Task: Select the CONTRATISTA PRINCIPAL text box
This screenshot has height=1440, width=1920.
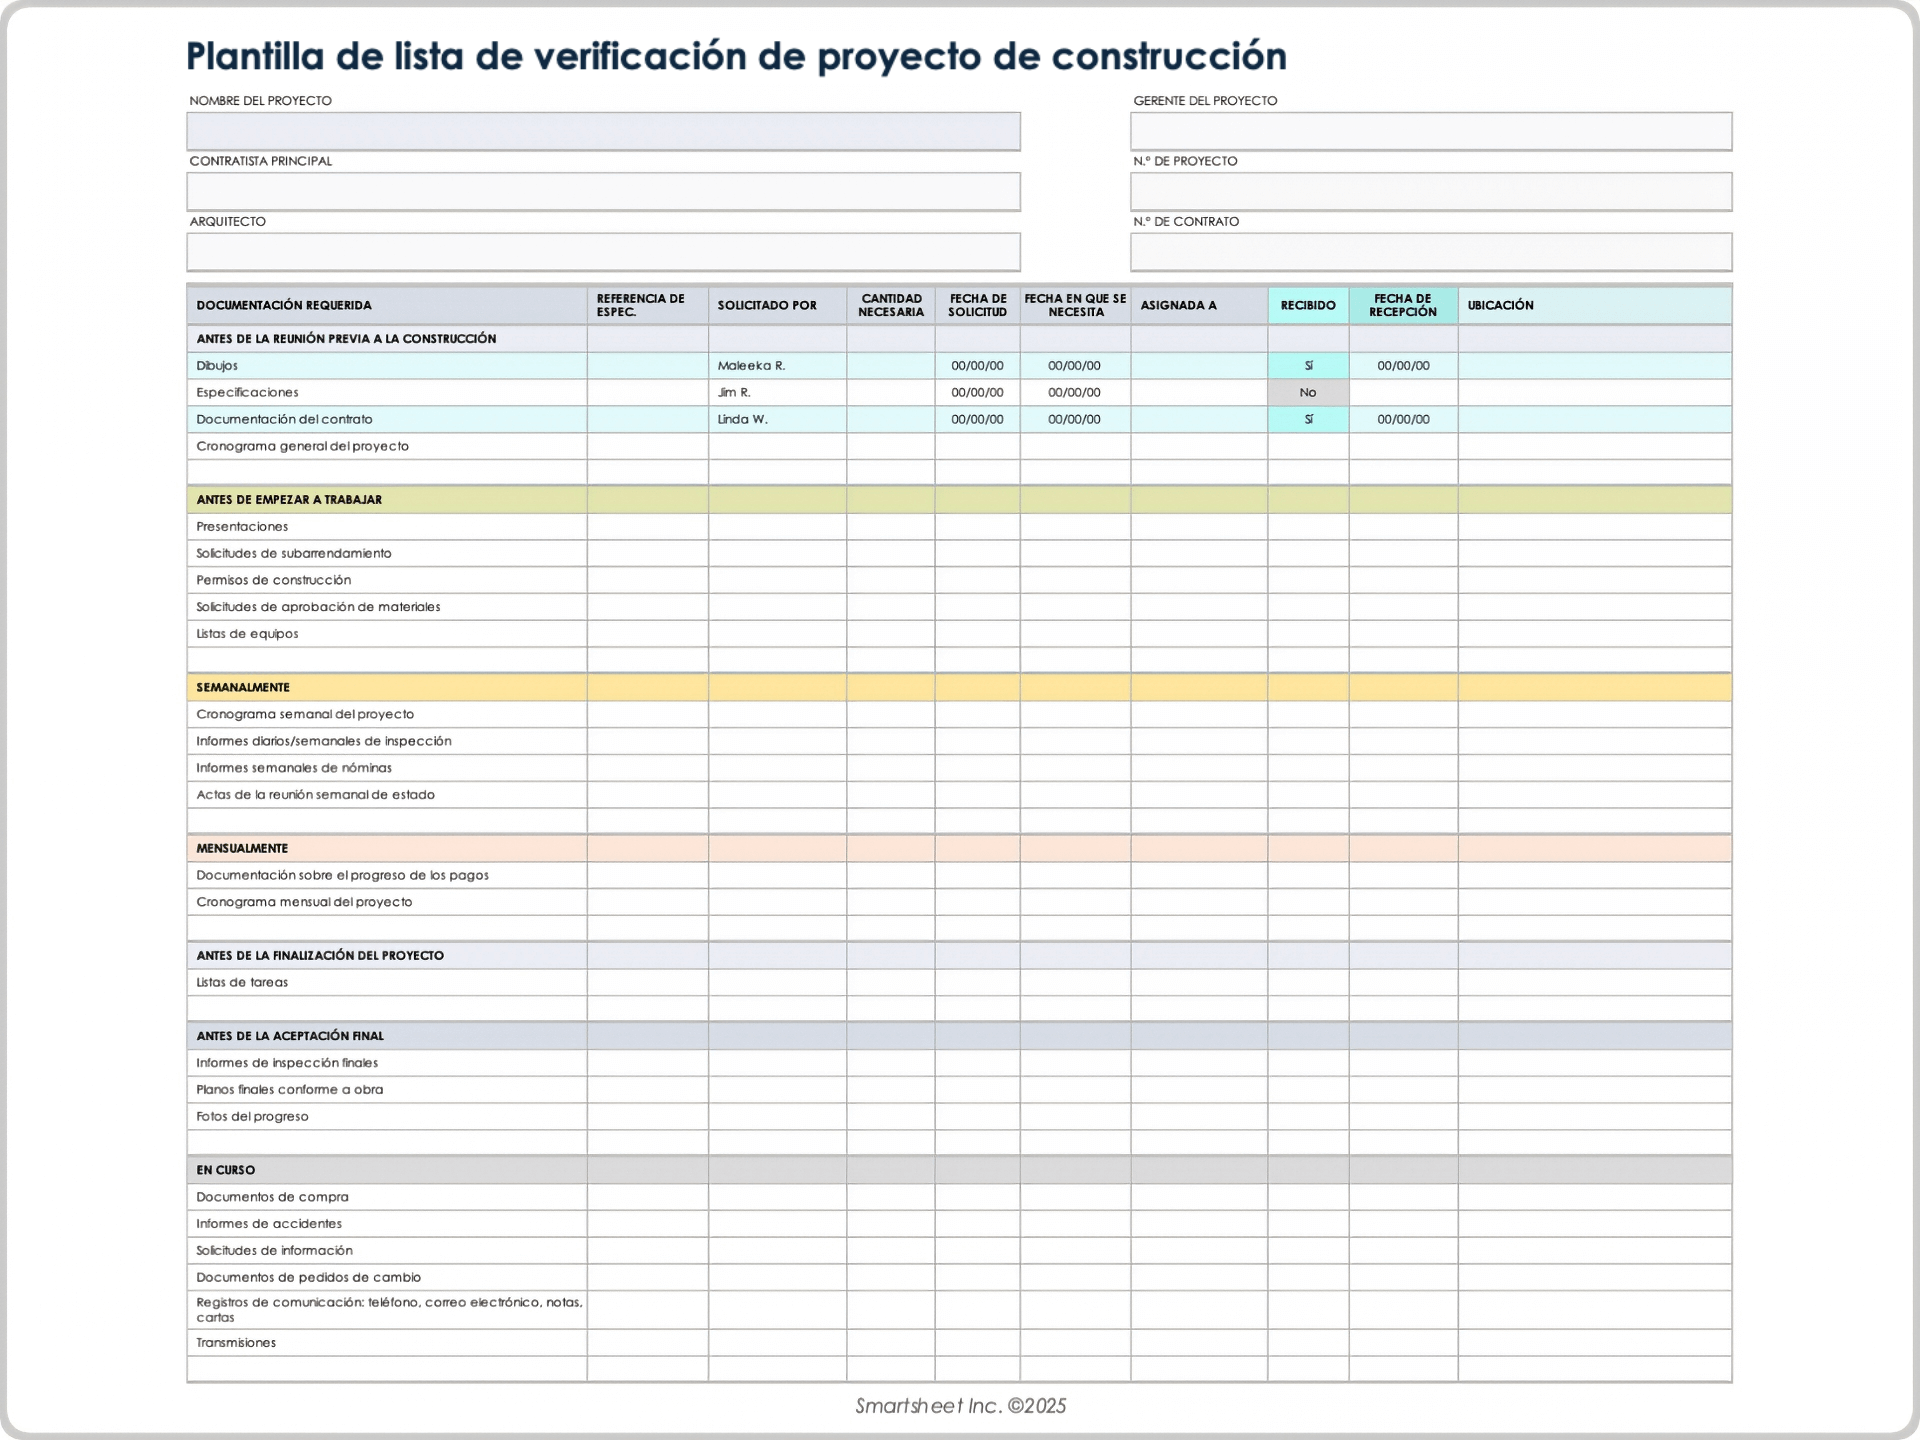Action: point(602,191)
